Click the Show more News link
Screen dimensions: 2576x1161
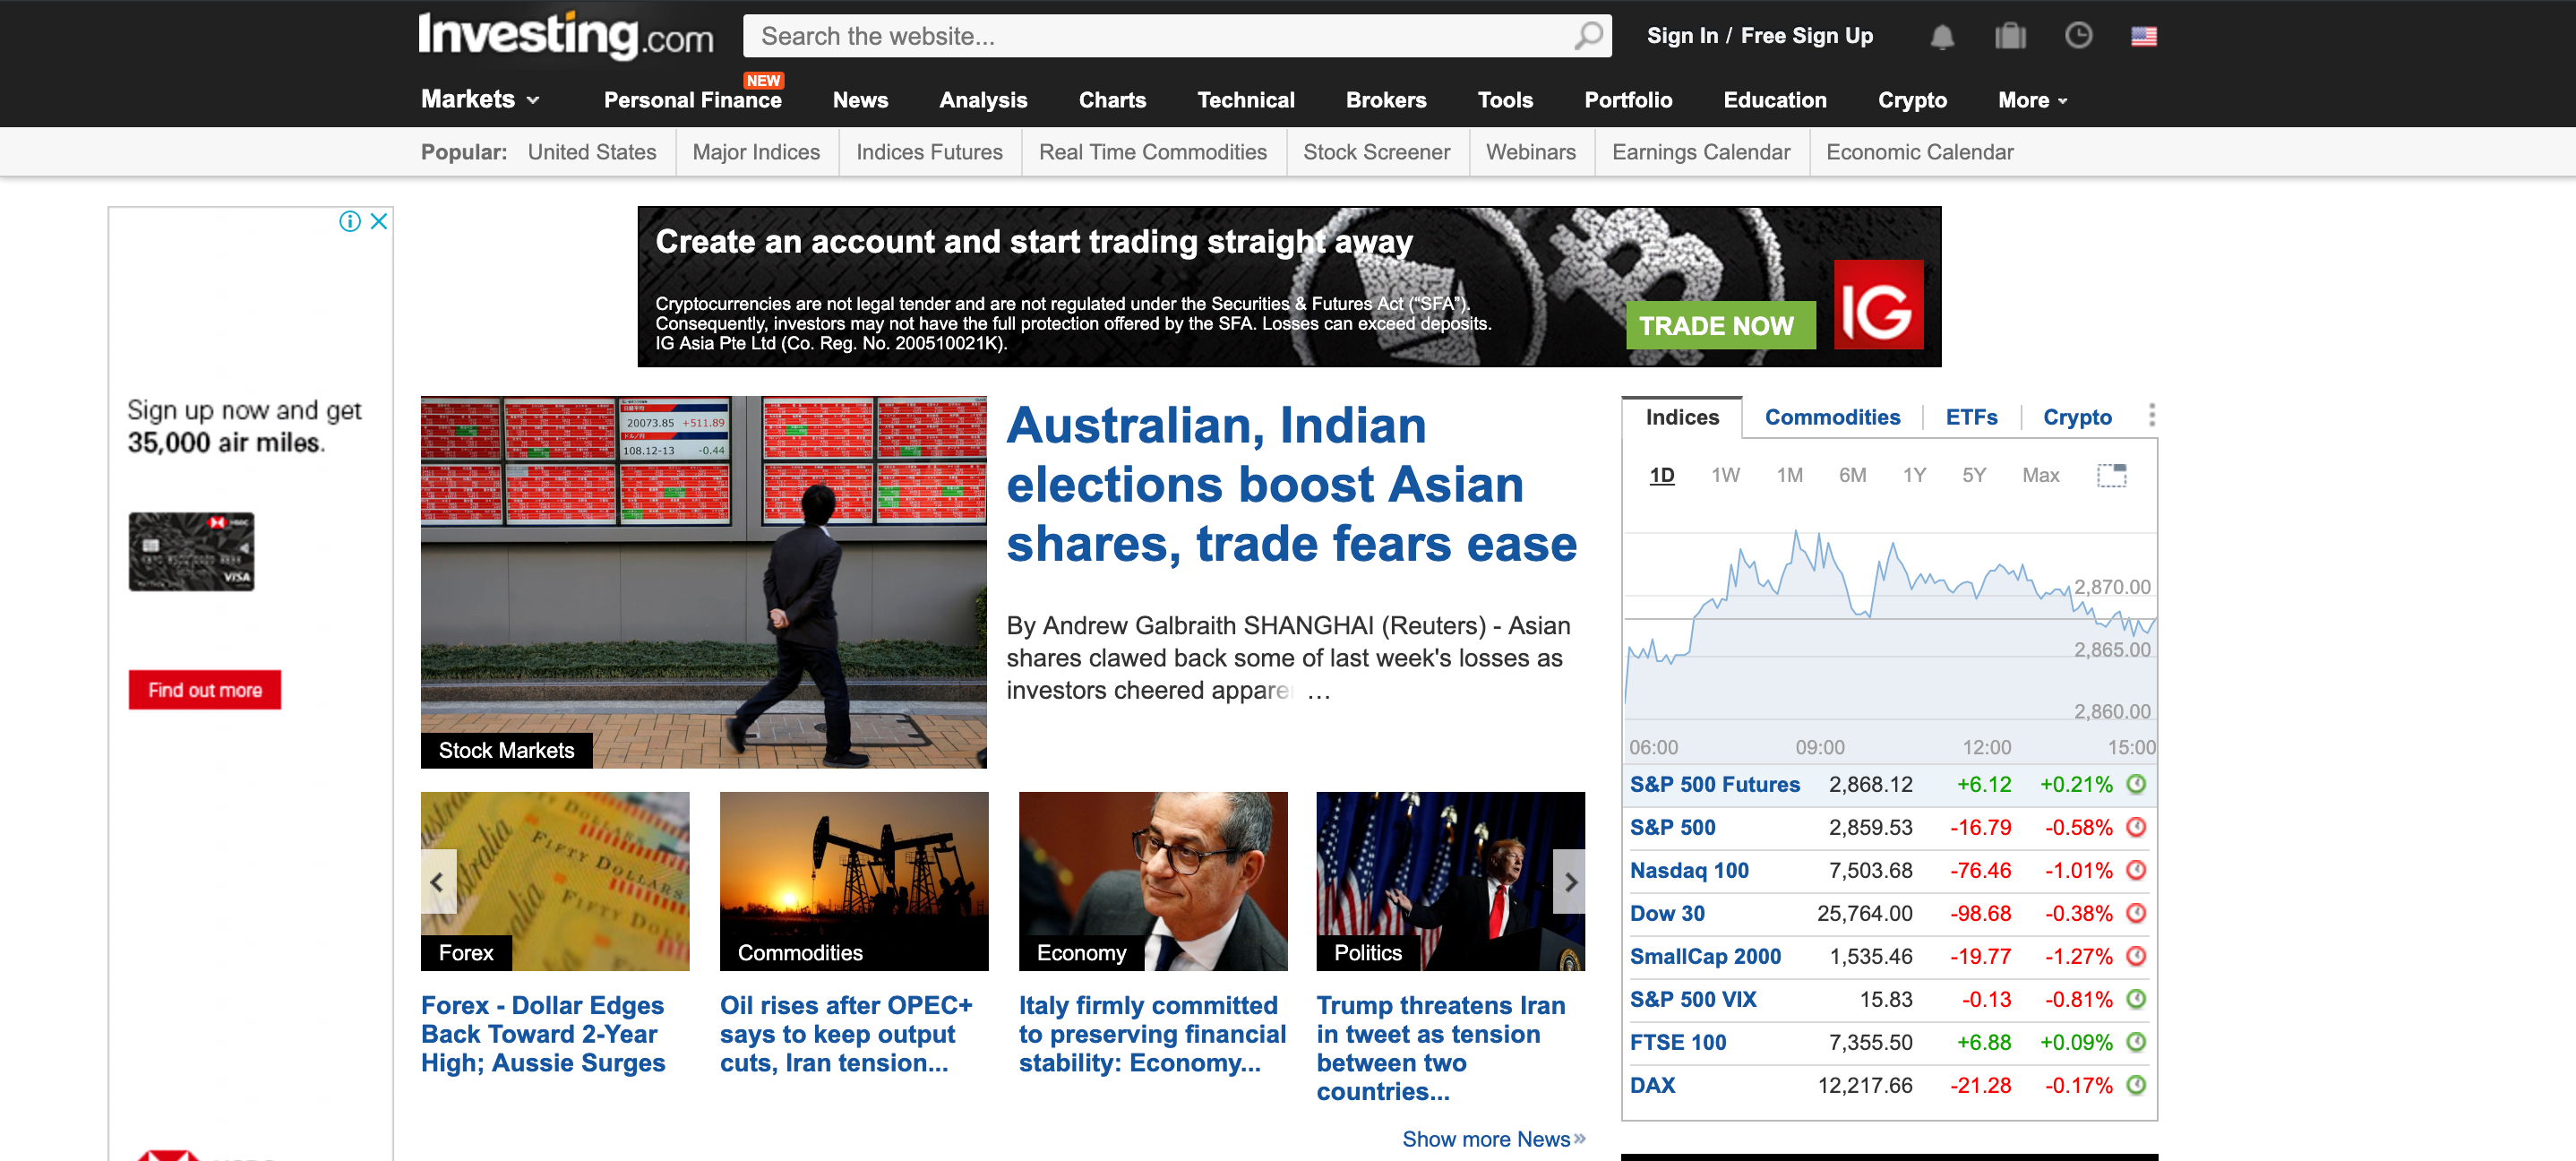(1493, 1139)
